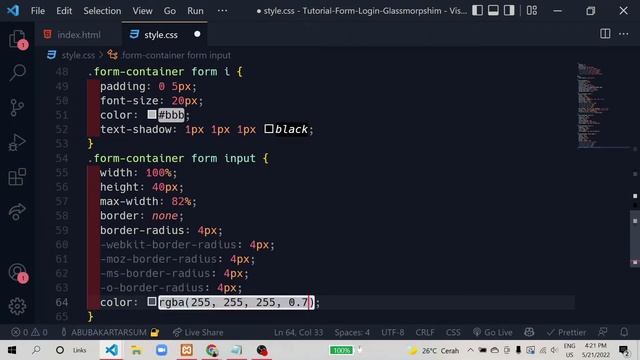Open color picker for rgba swatch on line 64

[152, 302]
